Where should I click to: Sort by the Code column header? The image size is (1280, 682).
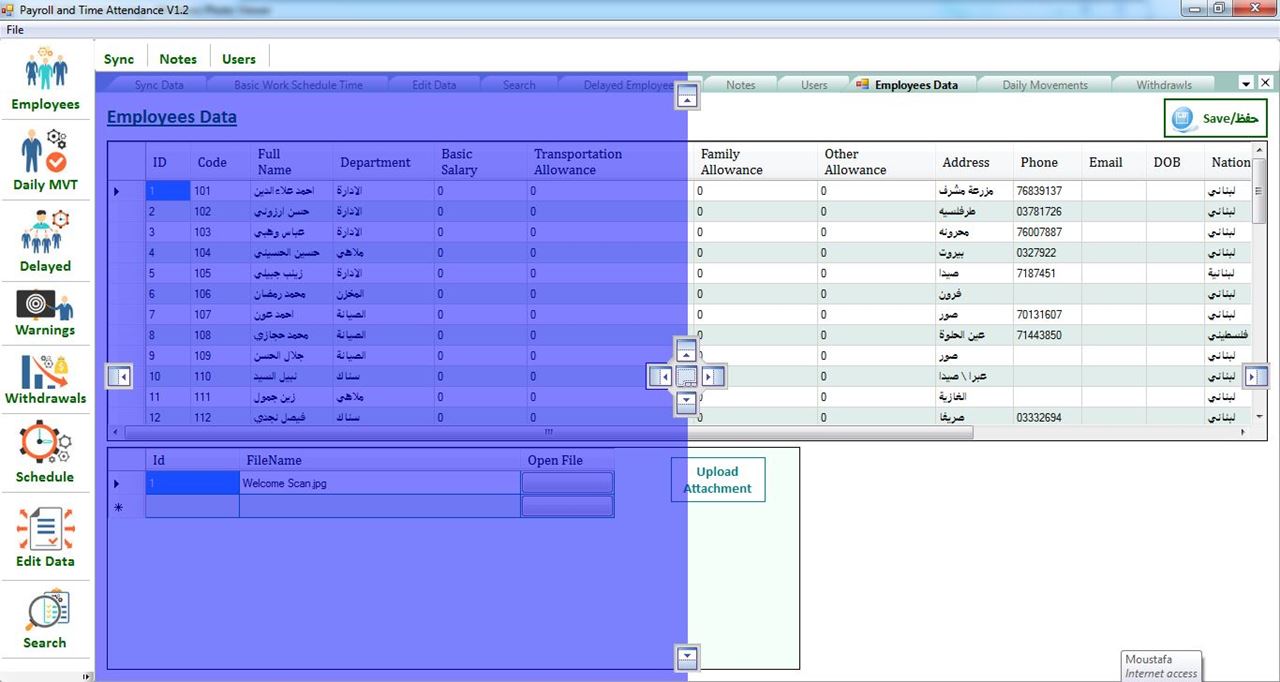coord(211,162)
